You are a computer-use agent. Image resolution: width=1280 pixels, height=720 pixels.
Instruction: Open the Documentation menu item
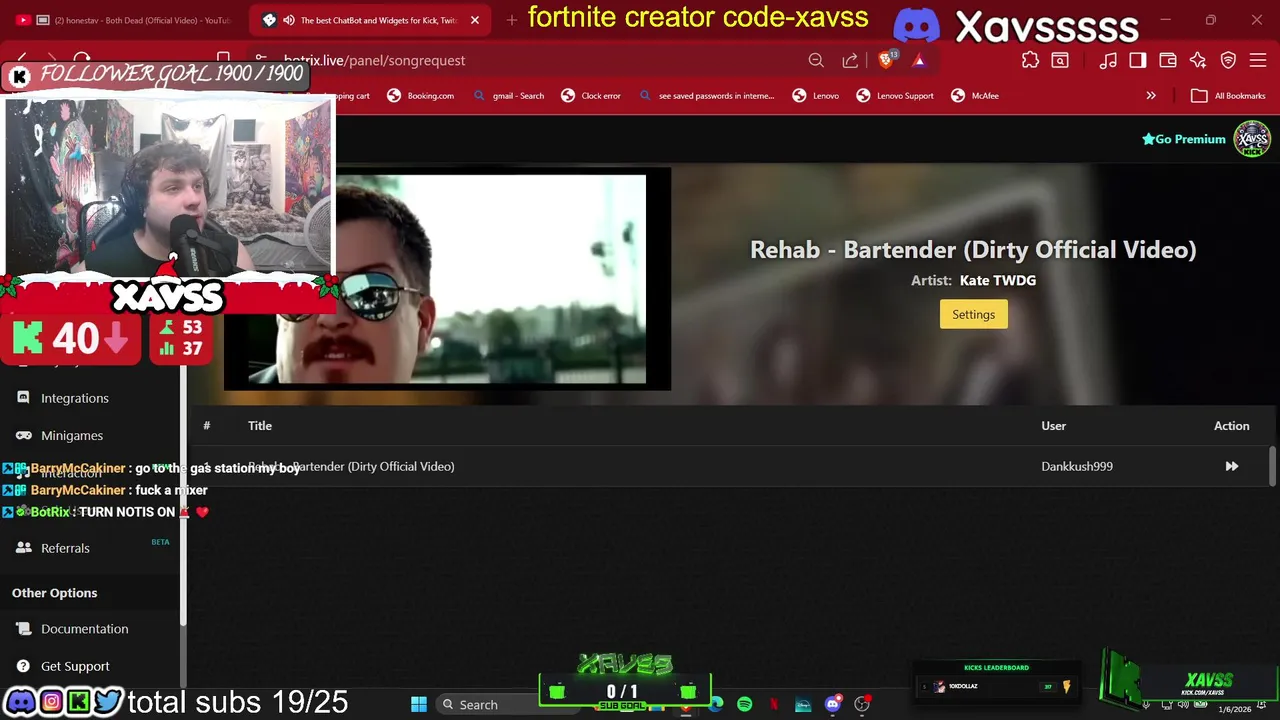[85, 629]
